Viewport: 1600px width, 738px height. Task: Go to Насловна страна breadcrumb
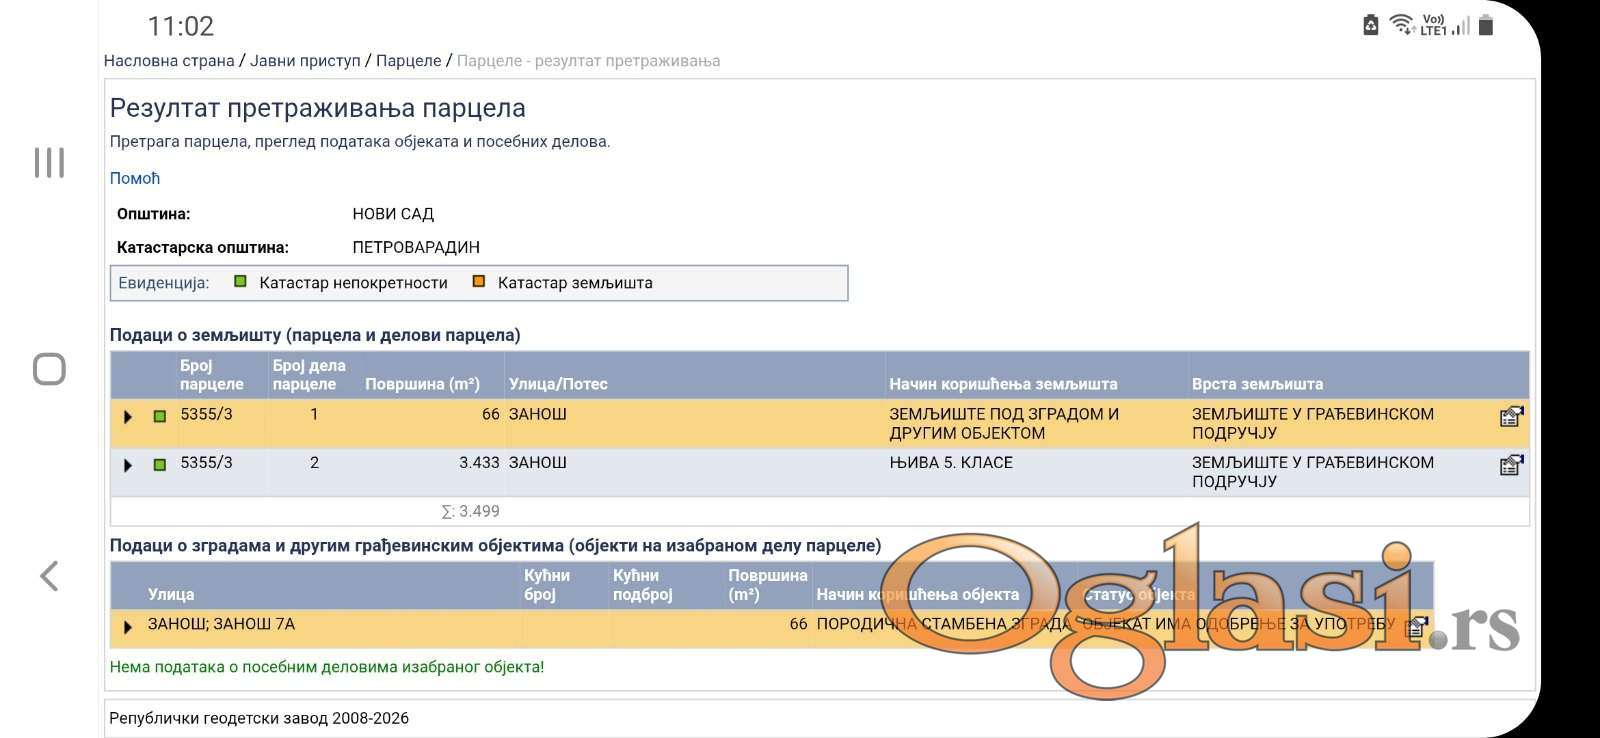tap(169, 61)
